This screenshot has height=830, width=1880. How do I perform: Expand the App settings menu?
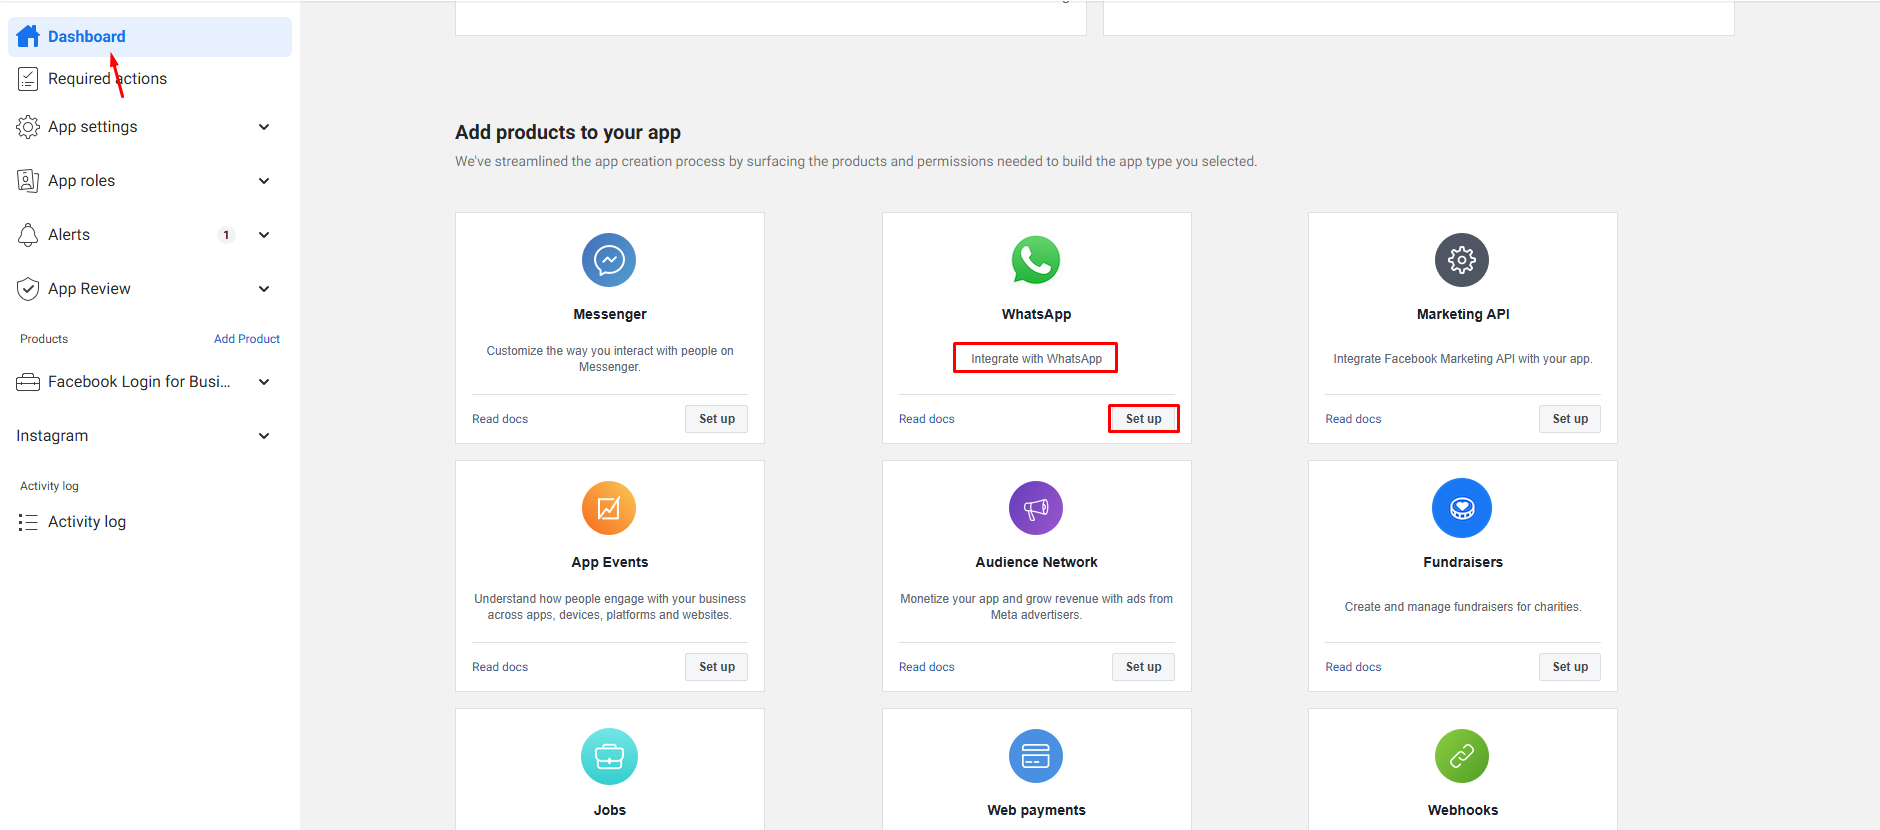pyautogui.click(x=264, y=127)
